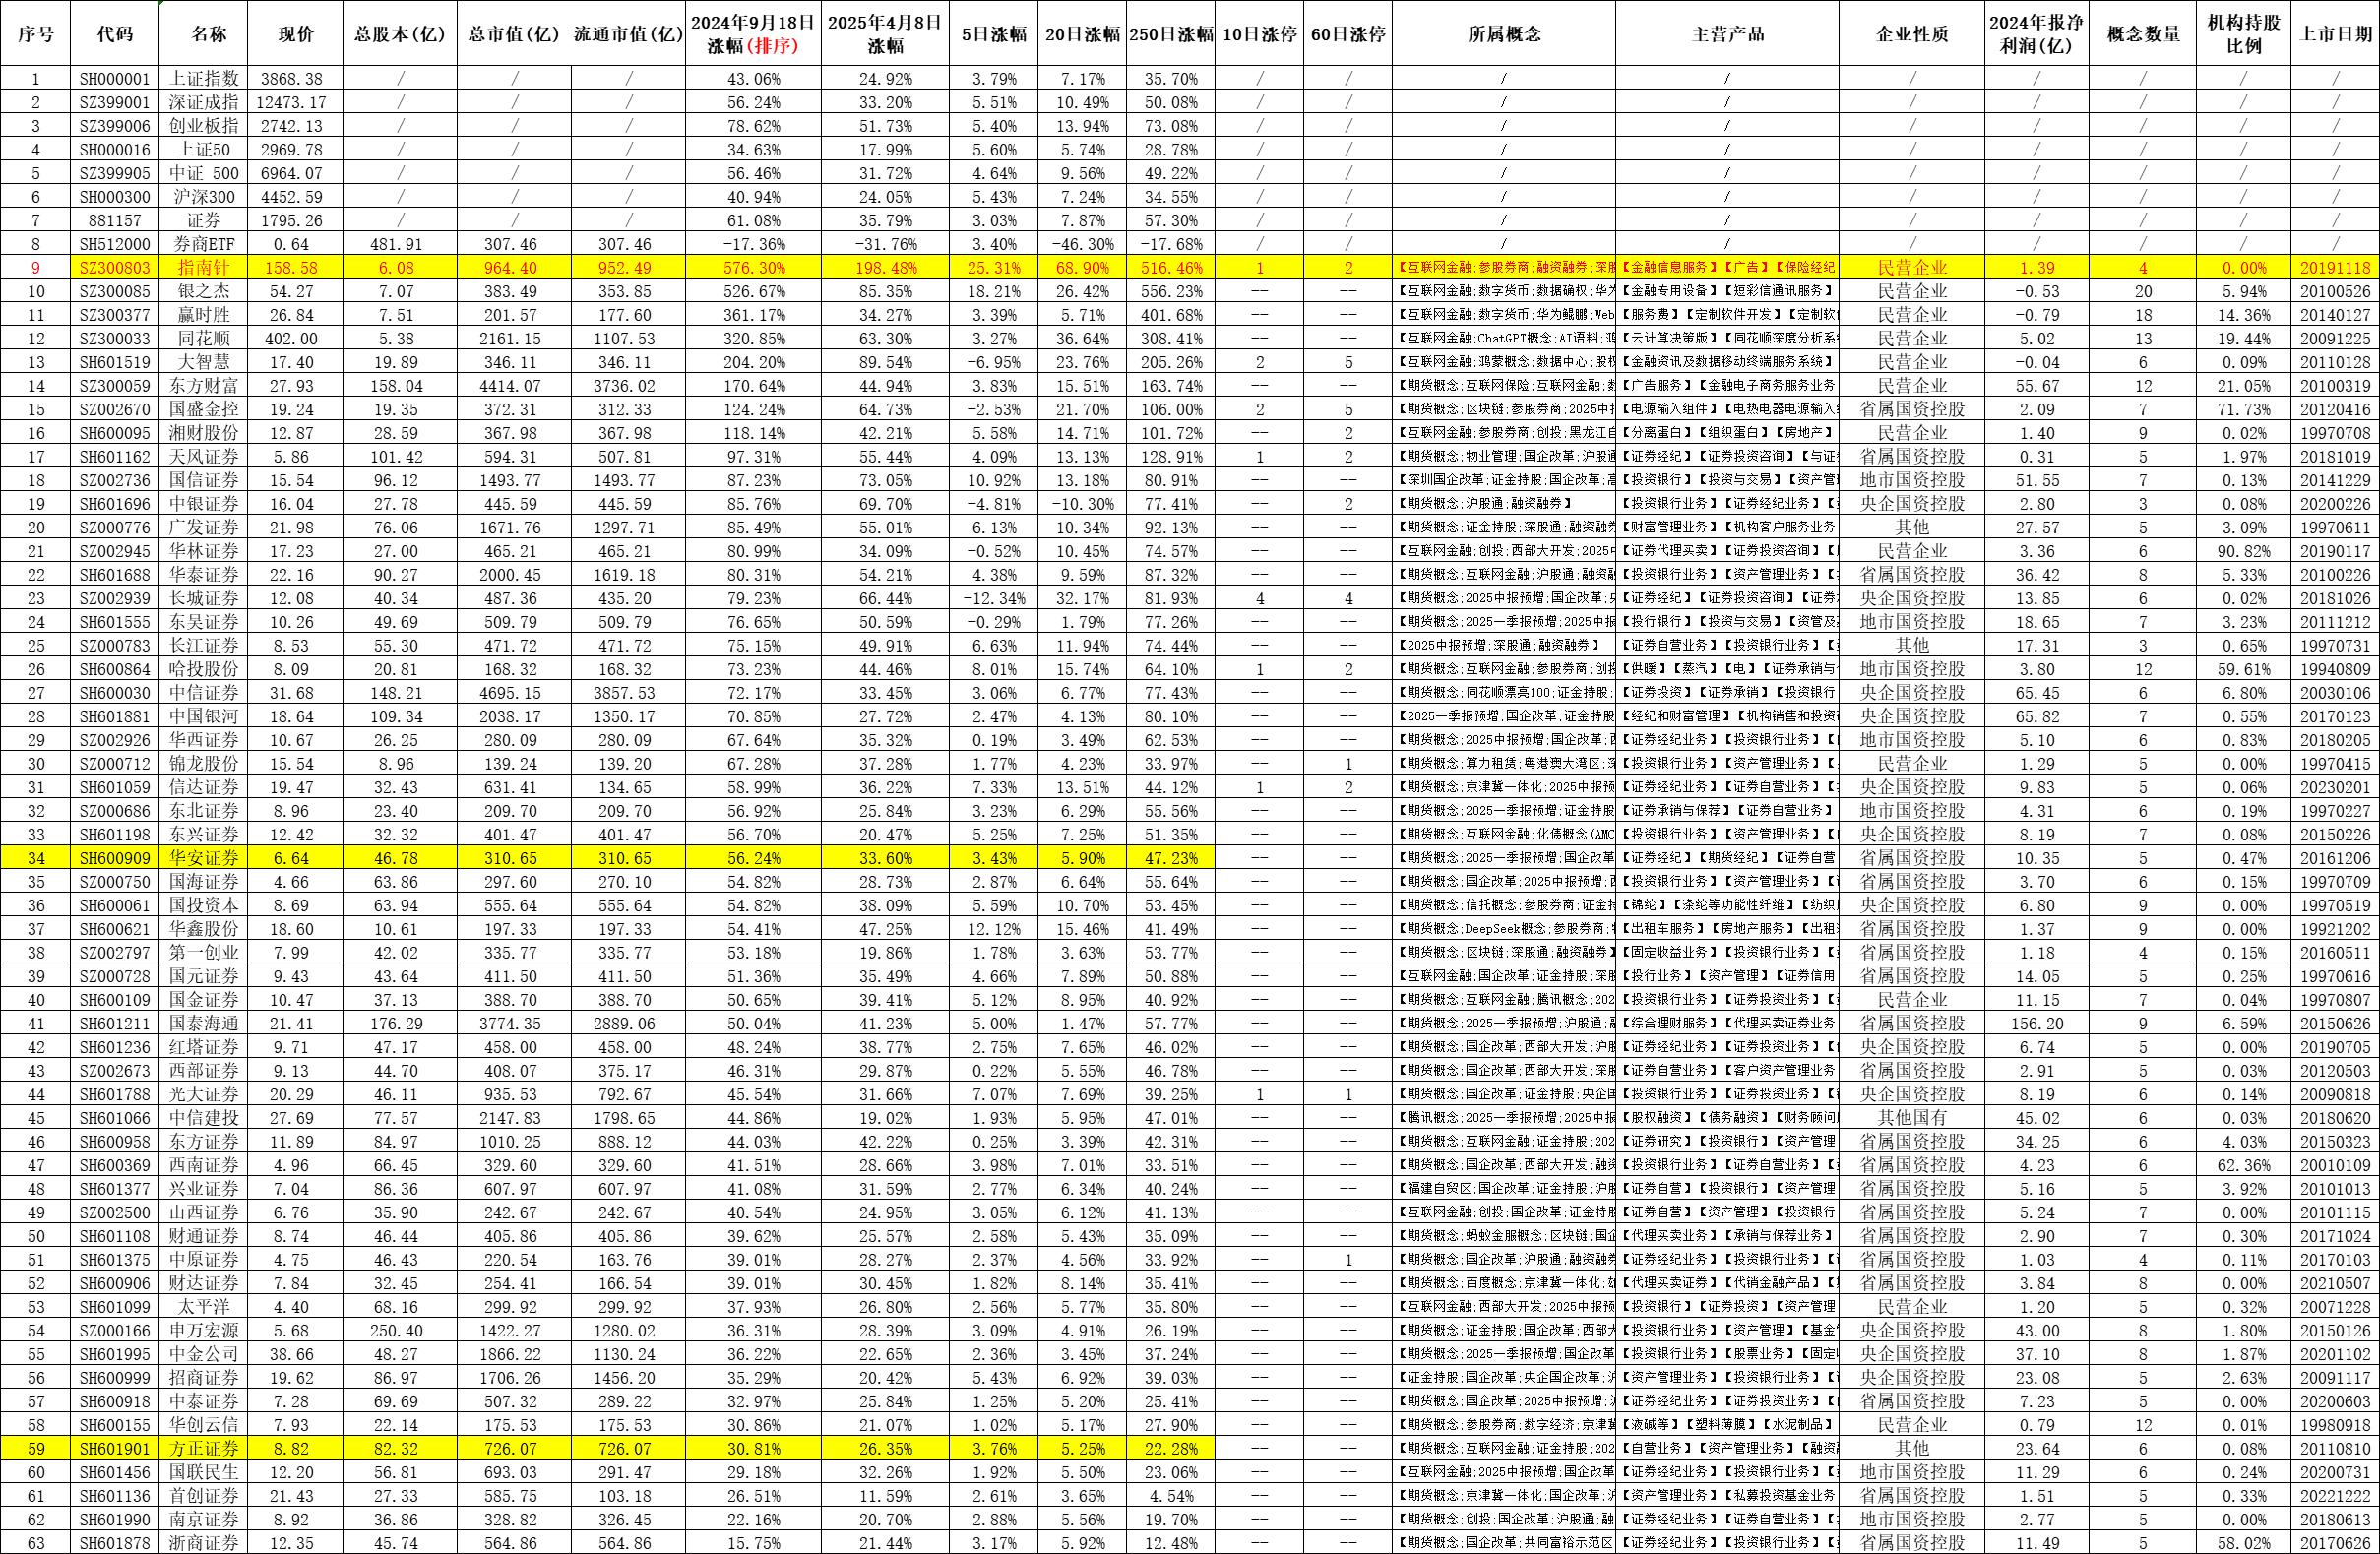Click 华林证券's institutional holding 90.82%
The height and width of the screenshot is (1554, 2380).
click(x=2244, y=551)
